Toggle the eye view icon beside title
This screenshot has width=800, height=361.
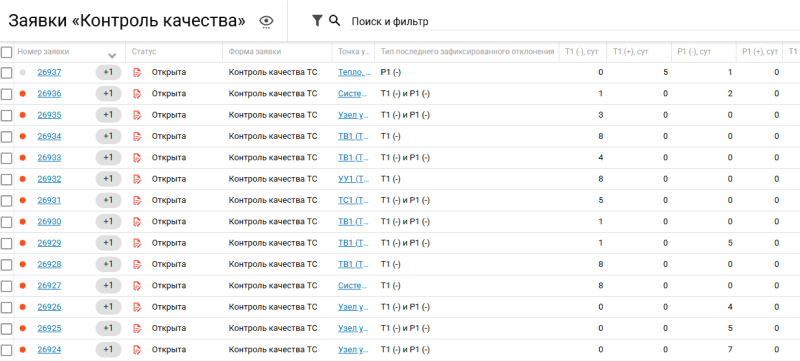266,21
